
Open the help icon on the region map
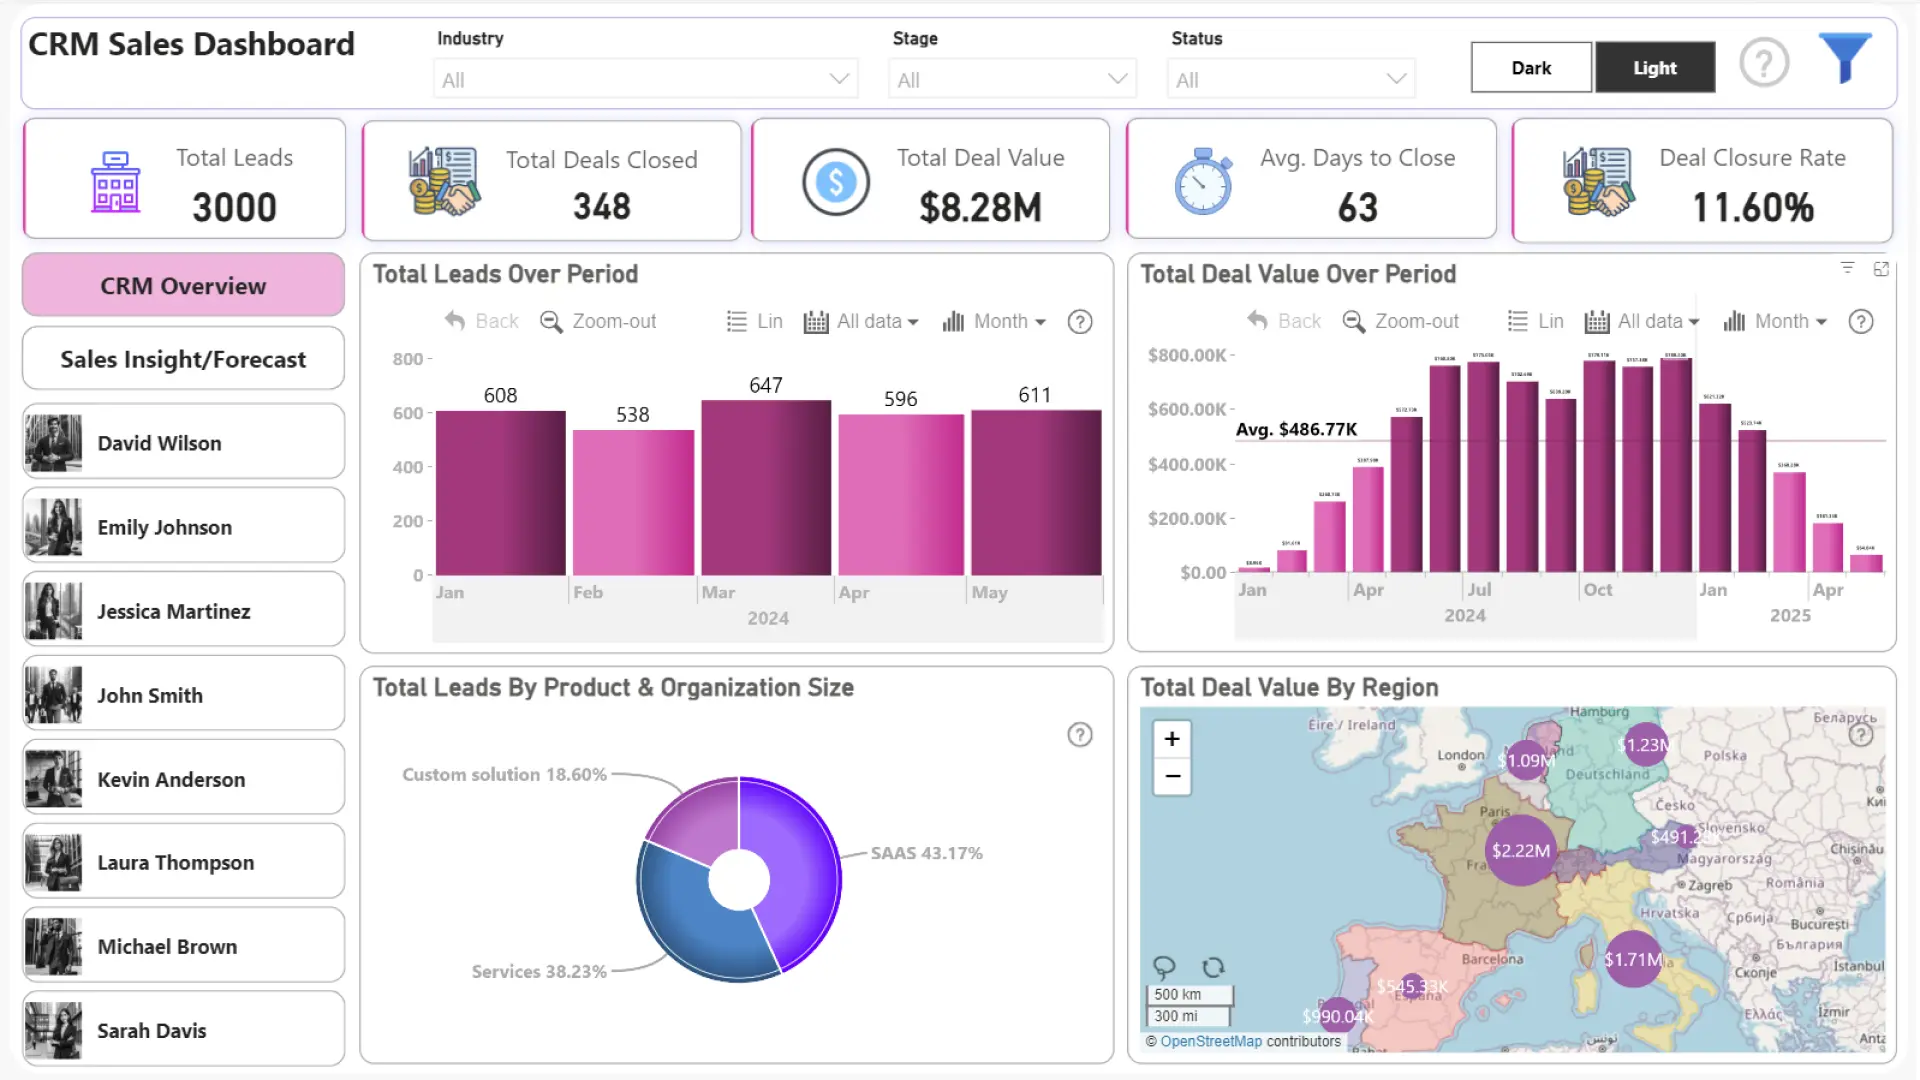click(x=1861, y=735)
